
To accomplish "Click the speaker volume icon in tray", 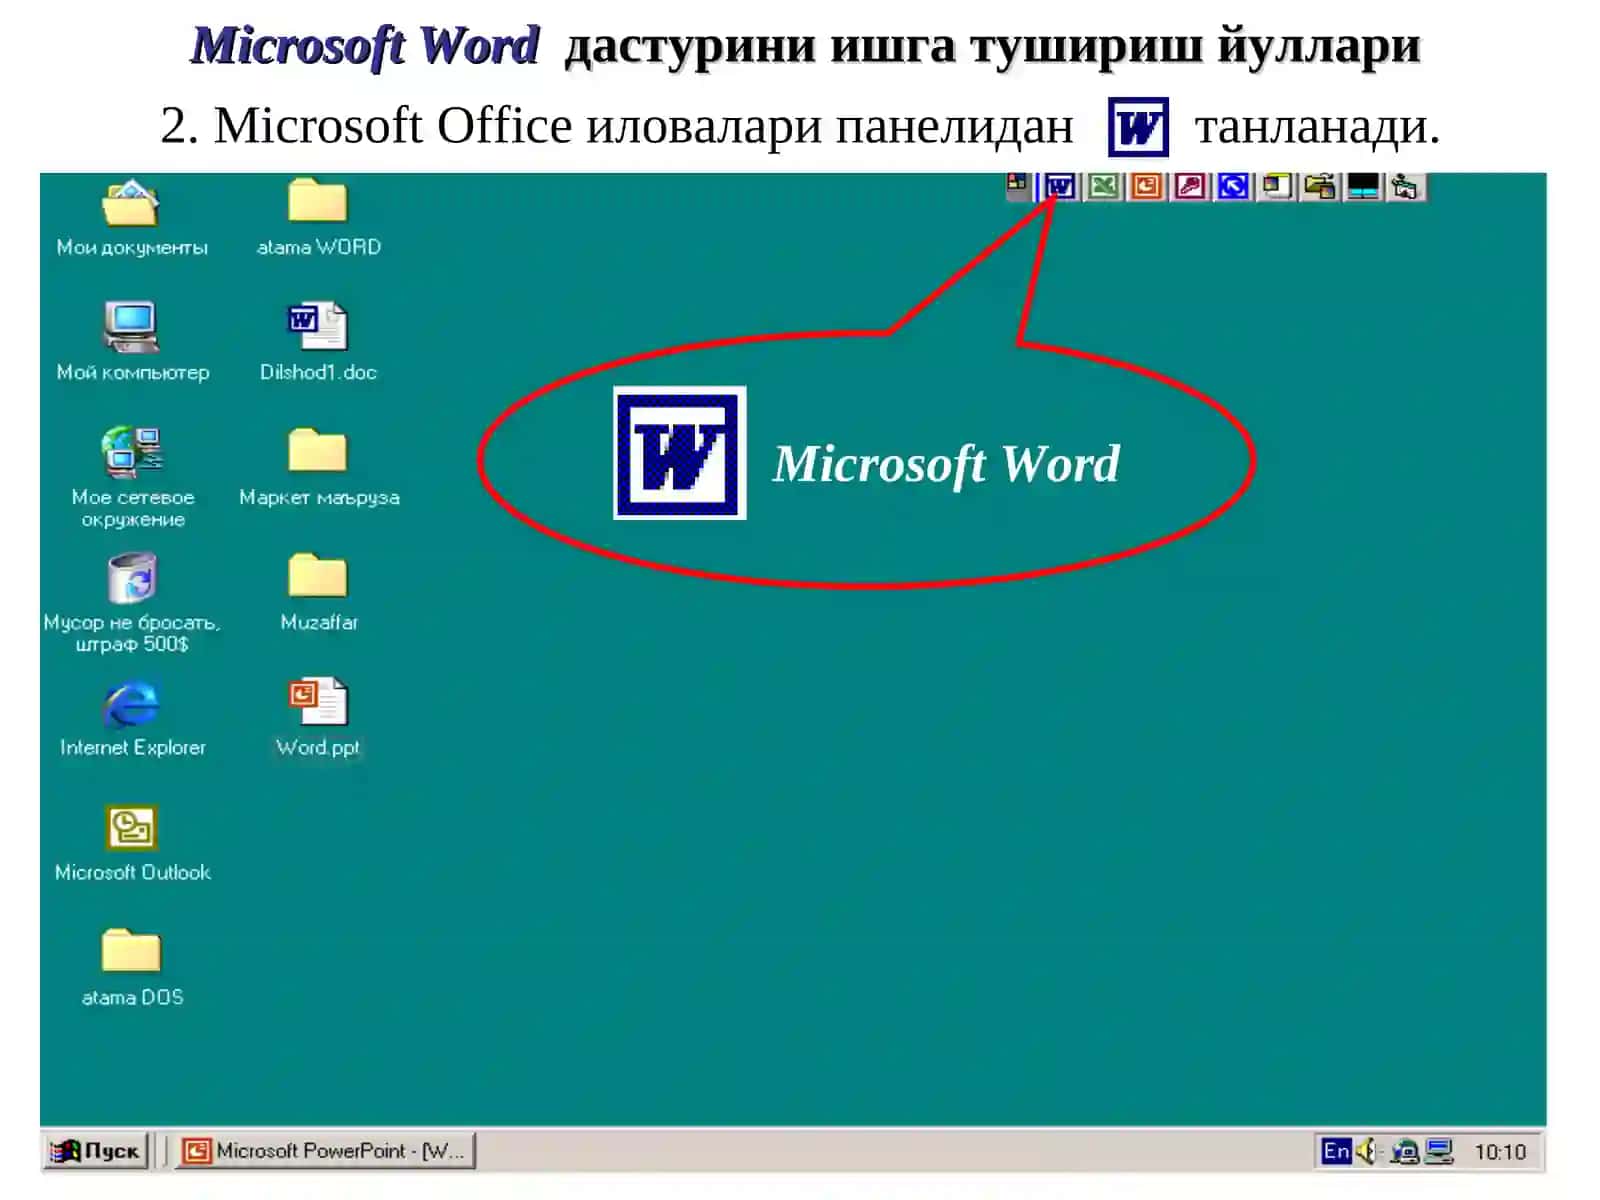I will coord(1367,1151).
